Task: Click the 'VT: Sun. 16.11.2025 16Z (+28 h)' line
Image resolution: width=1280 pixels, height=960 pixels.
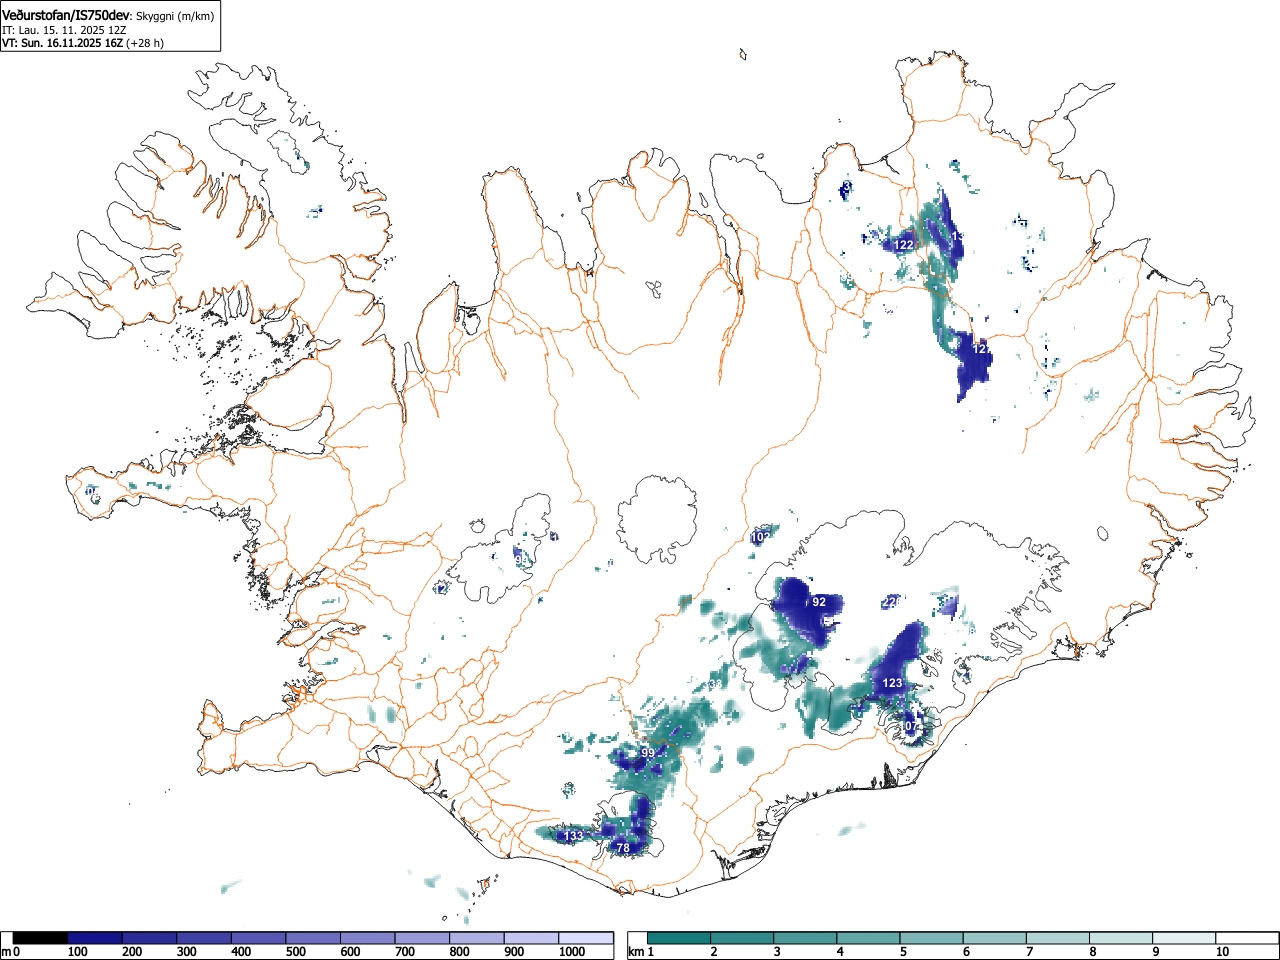Action: [x=83, y=43]
